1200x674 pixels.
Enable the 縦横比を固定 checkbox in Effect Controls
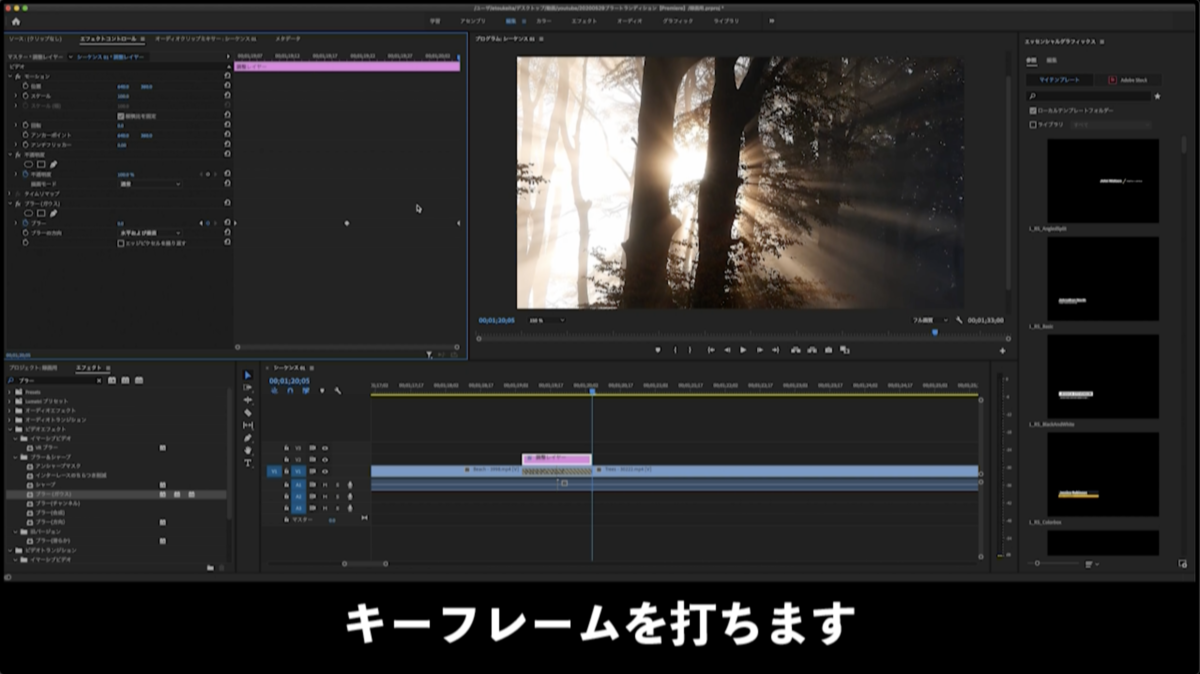pyautogui.click(x=120, y=116)
